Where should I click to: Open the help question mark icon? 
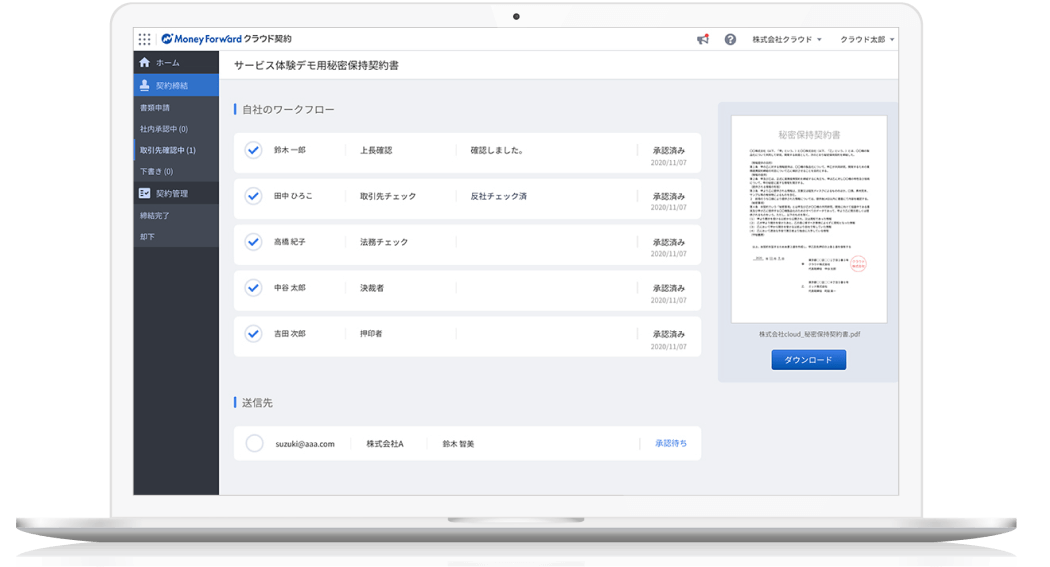point(730,39)
